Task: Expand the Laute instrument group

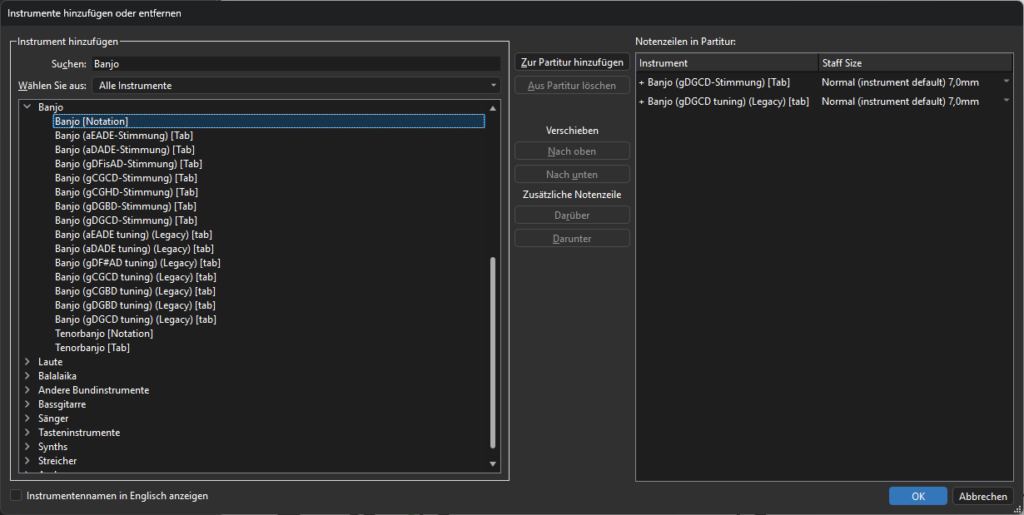Action: [27, 362]
